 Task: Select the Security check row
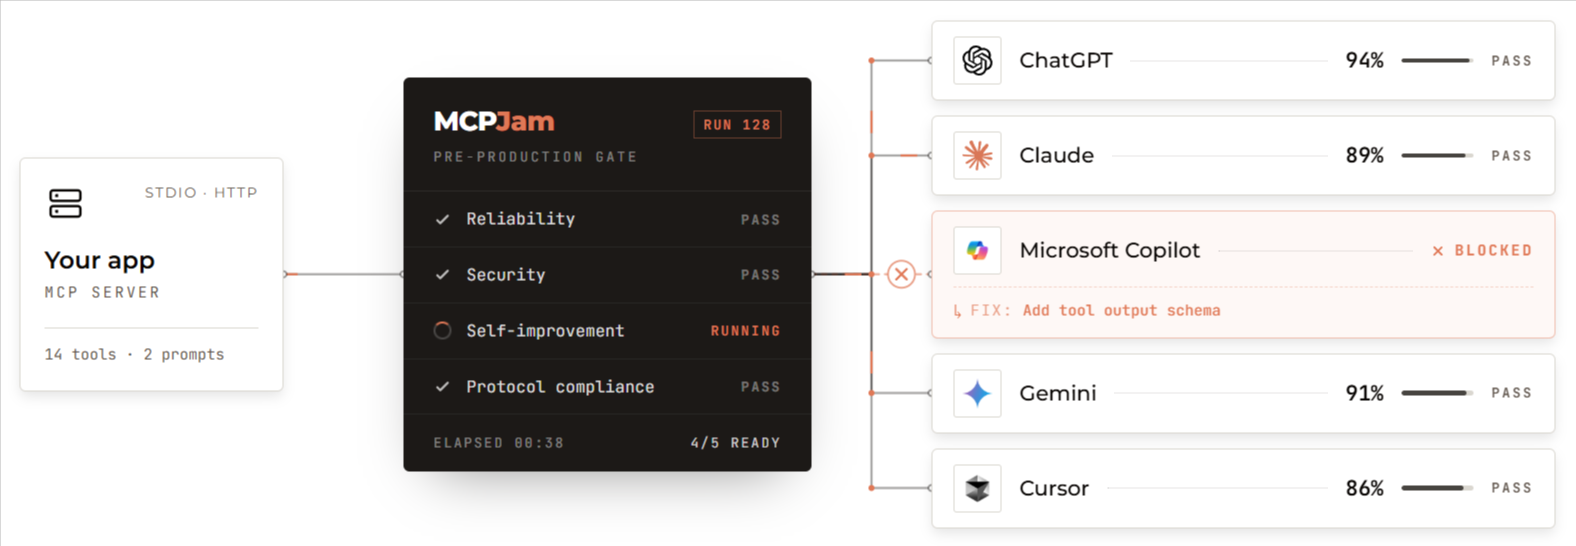click(x=607, y=275)
